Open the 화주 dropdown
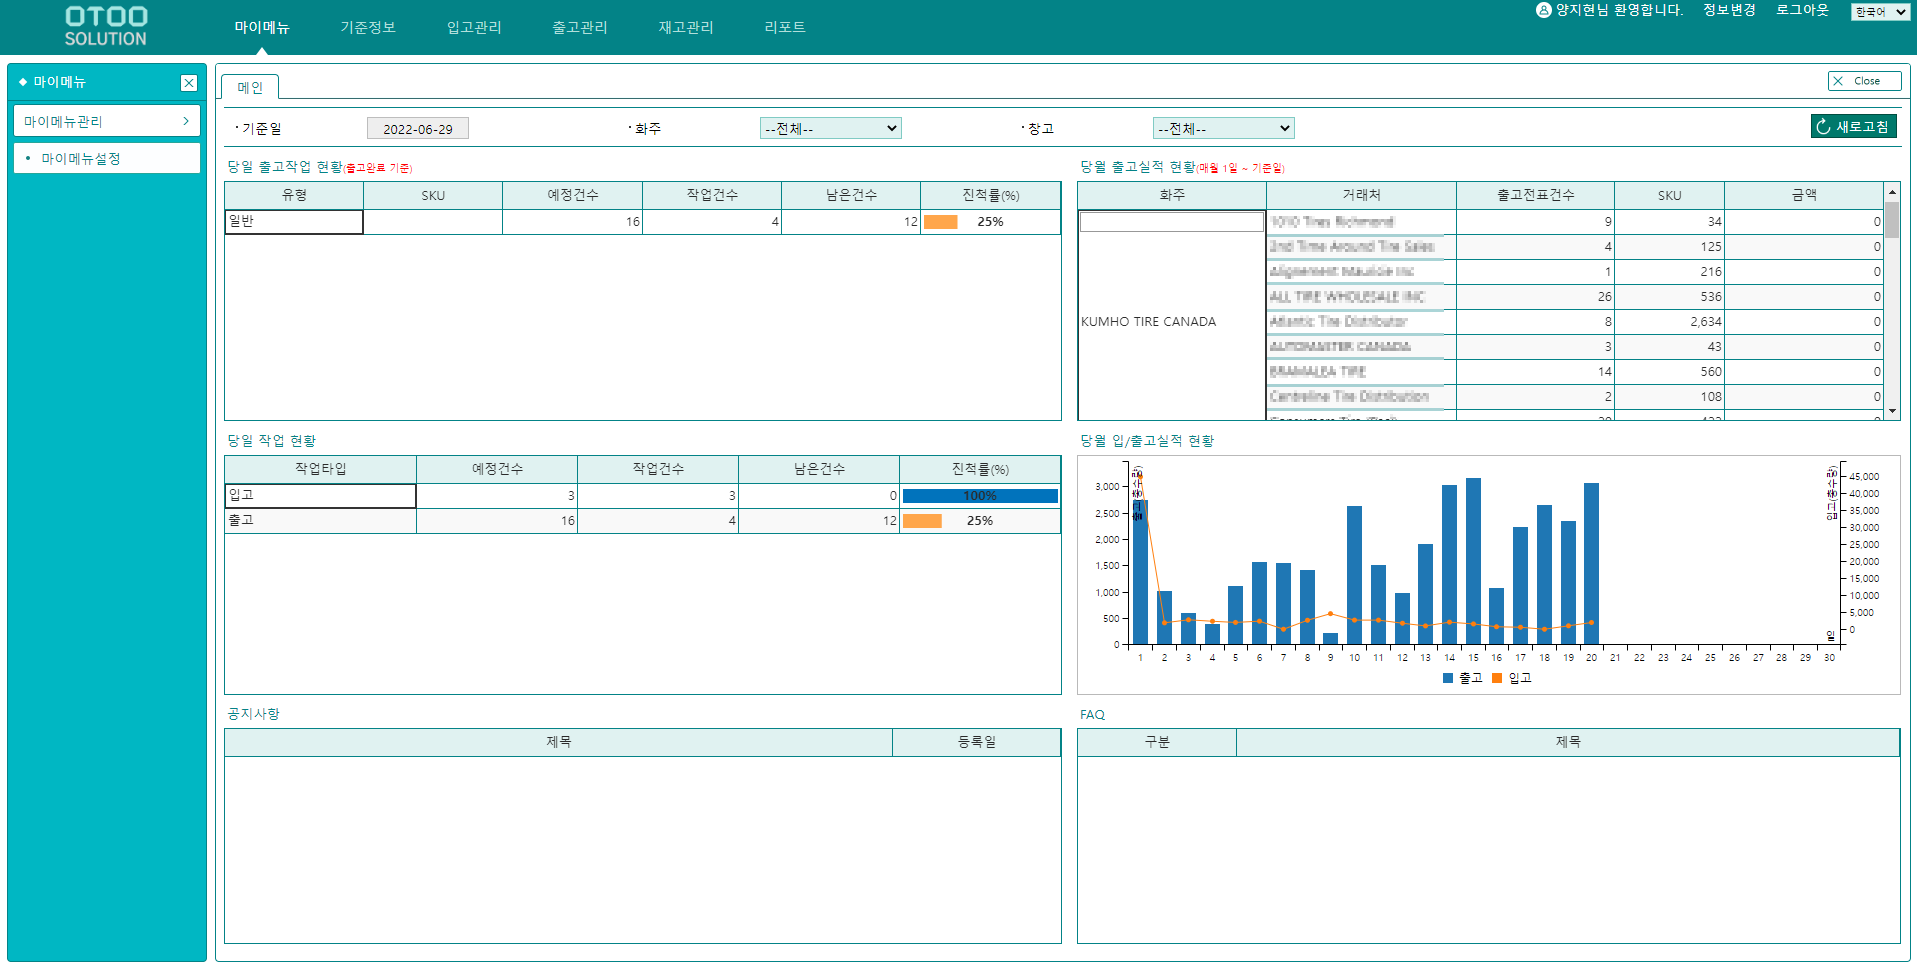This screenshot has height=969, width=1917. tap(830, 128)
